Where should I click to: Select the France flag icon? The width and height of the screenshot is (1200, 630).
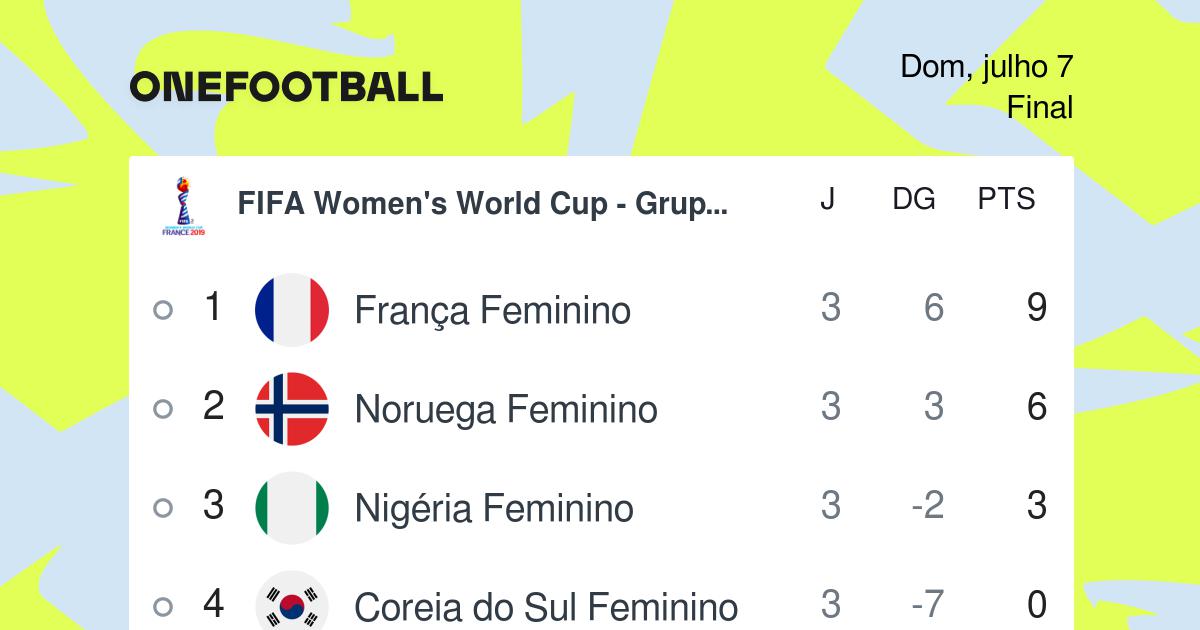292,310
